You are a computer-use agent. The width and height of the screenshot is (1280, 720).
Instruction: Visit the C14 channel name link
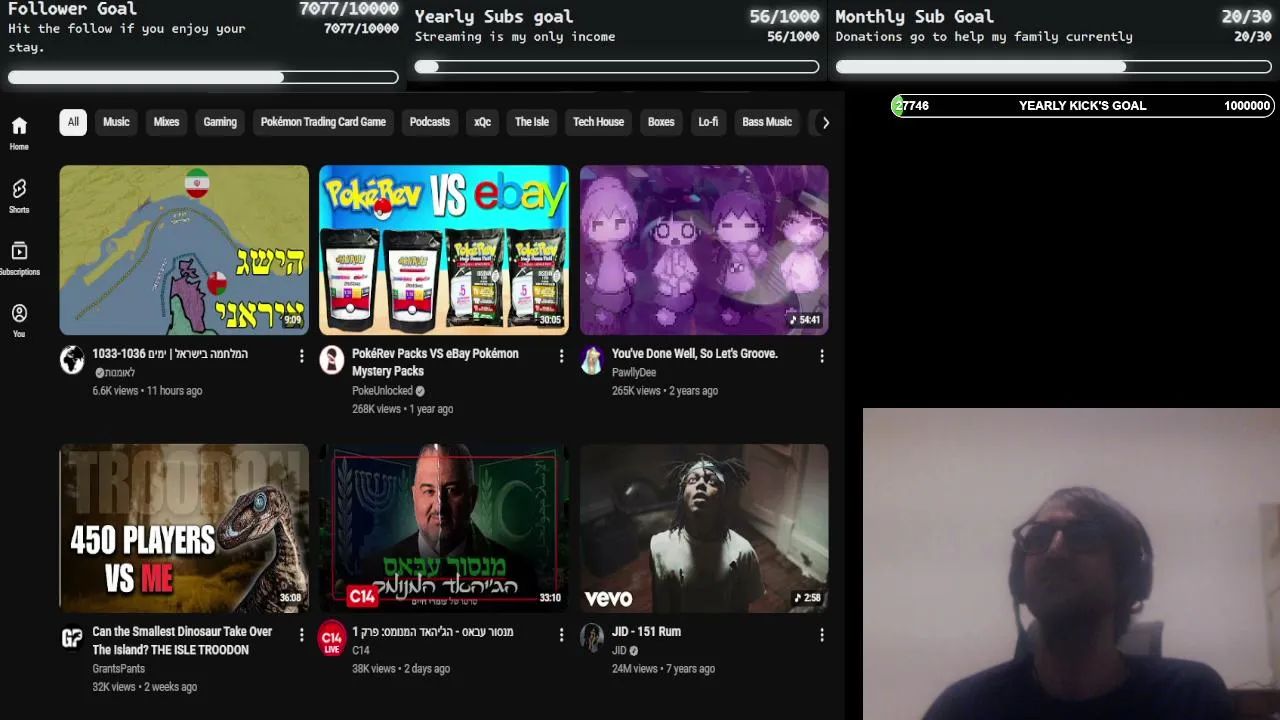tap(361, 651)
